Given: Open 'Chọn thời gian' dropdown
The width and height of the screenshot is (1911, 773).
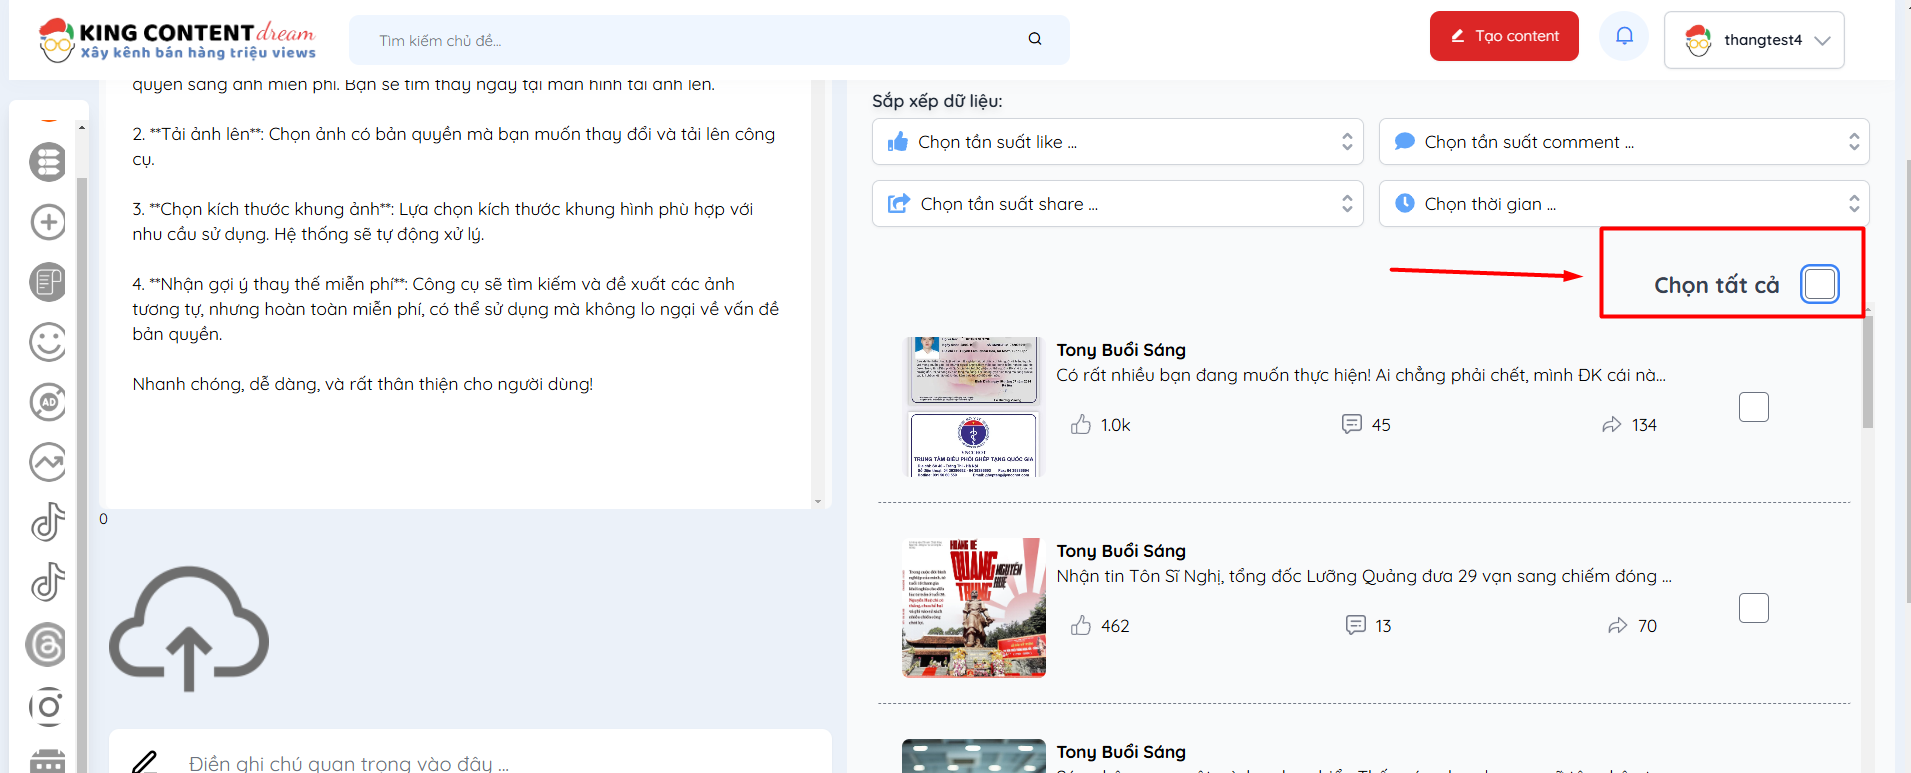Looking at the screenshot, I should pyautogui.click(x=1623, y=204).
